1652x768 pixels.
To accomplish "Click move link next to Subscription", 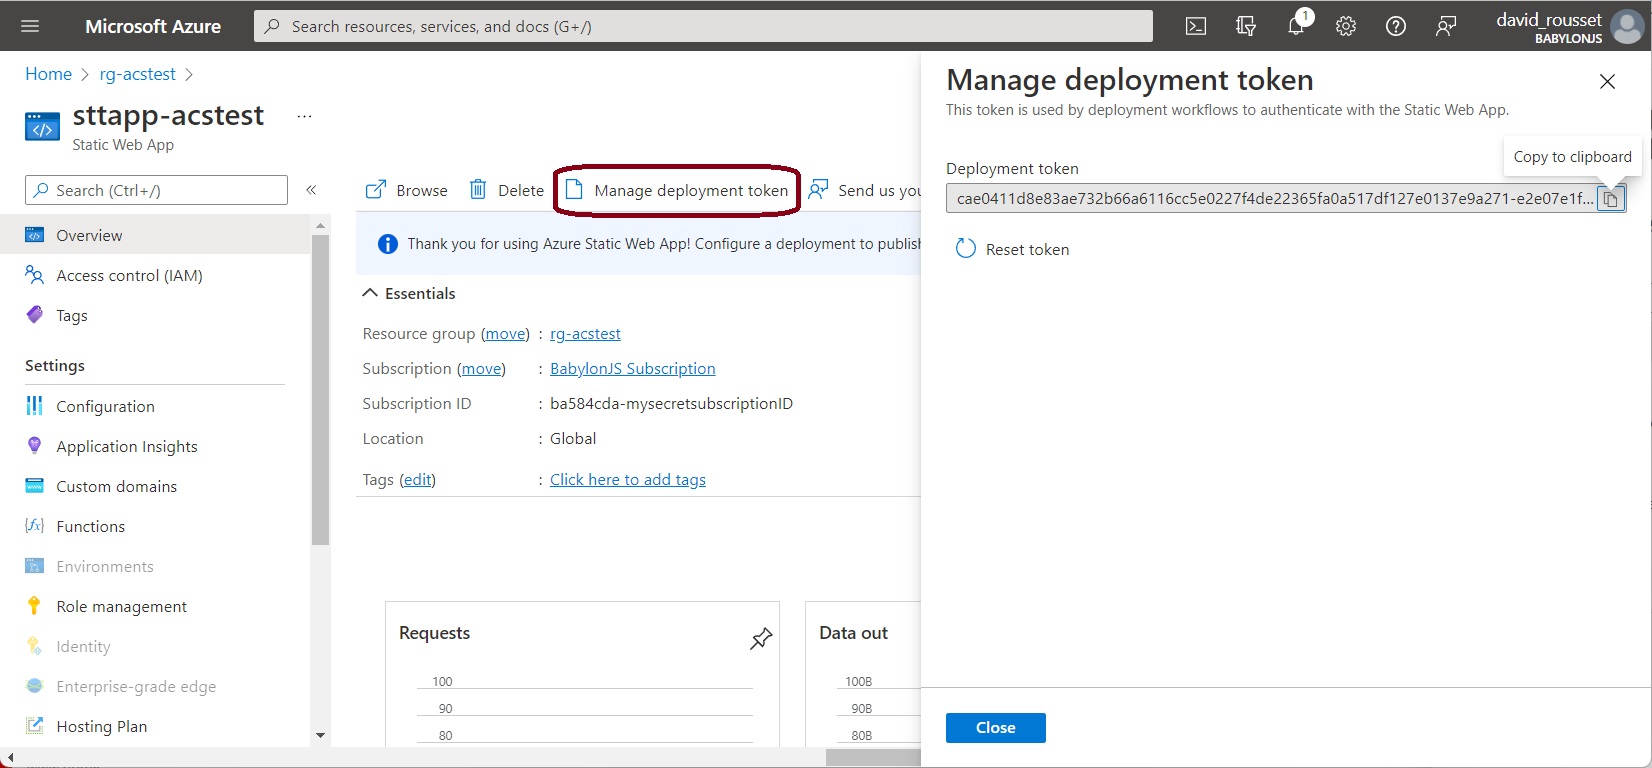I will tap(481, 369).
